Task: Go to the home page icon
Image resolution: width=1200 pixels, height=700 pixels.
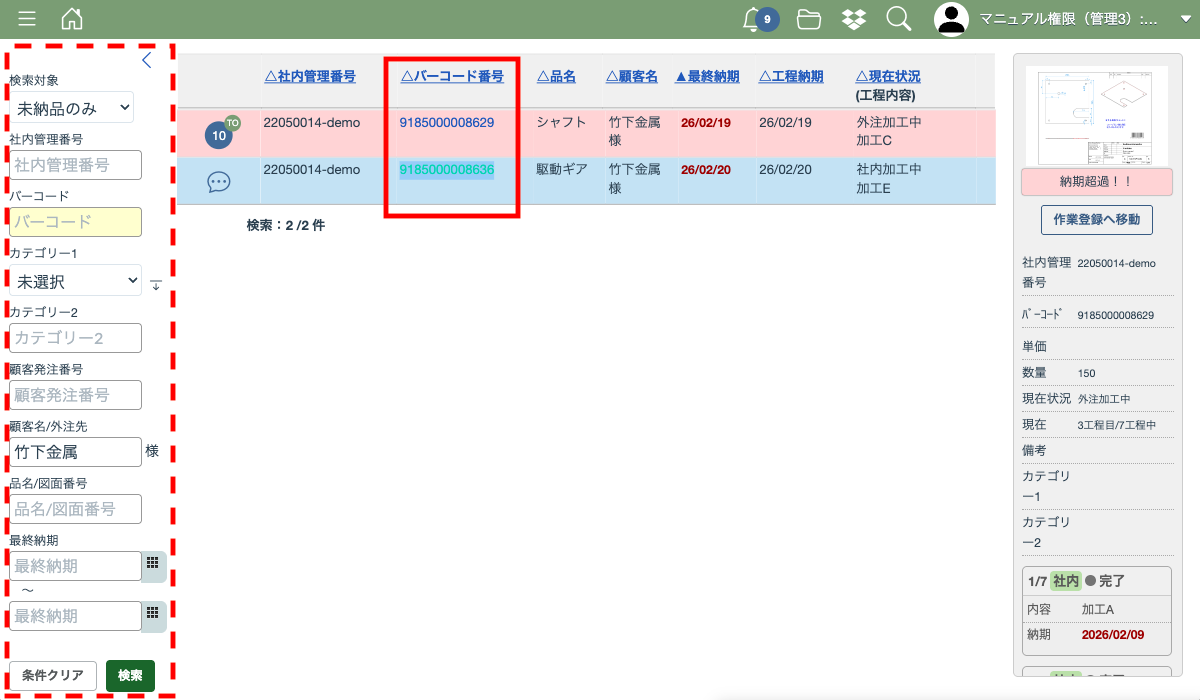Action: (72, 19)
